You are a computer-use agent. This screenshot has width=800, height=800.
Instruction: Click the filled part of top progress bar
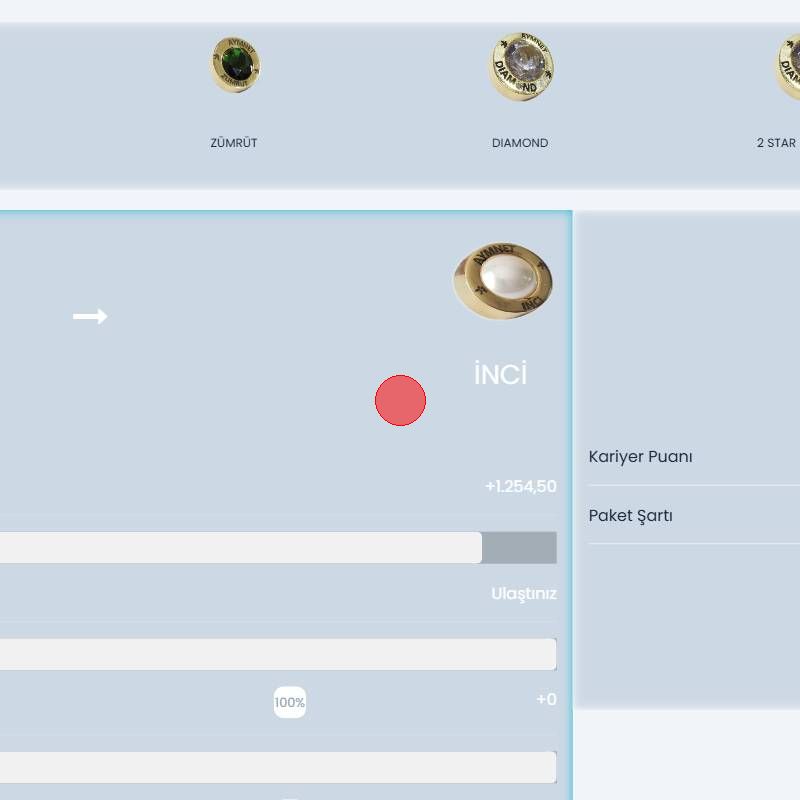pyautogui.click(x=240, y=548)
